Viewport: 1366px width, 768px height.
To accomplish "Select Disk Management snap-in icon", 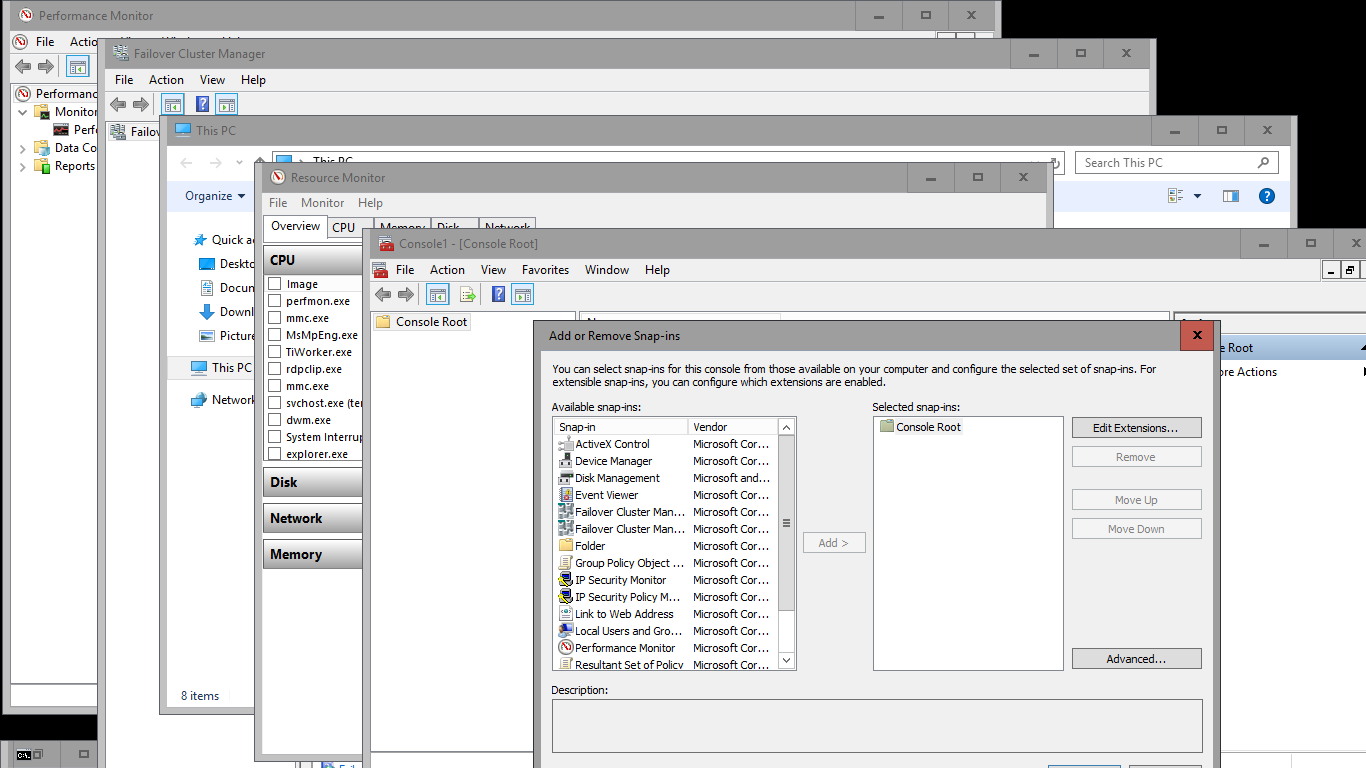I will click(x=566, y=478).
